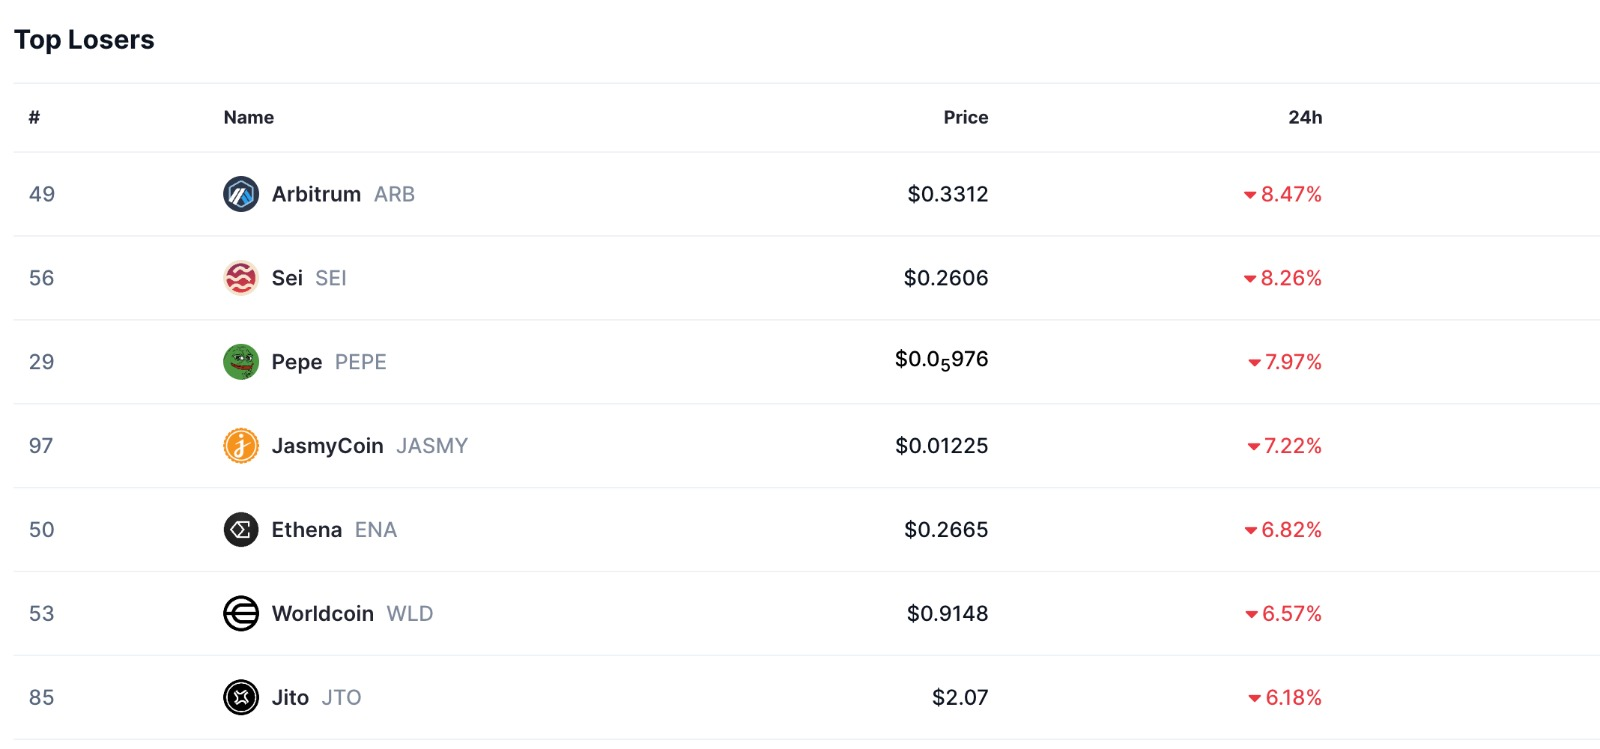Click the Pepe frog logo icon
This screenshot has width=1600, height=749.
[241, 362]
